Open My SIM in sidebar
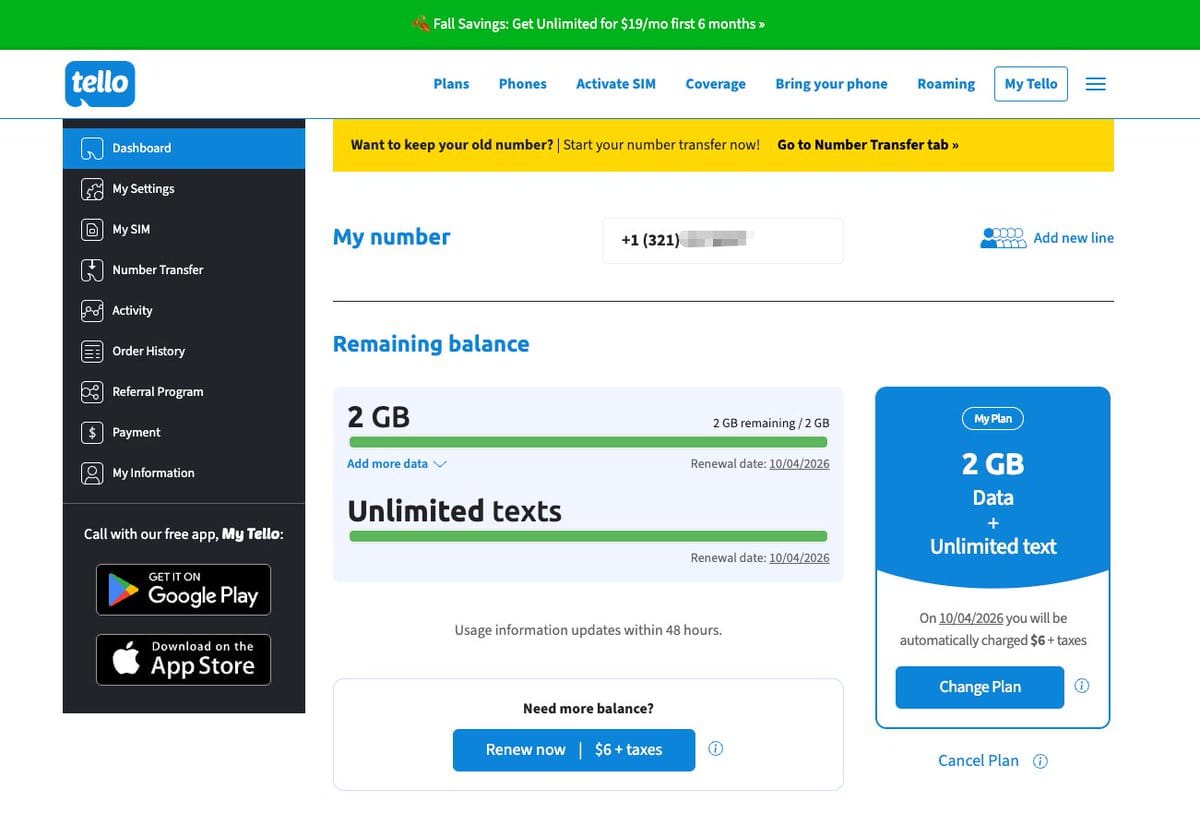 pyautogui.click(x=184, y=229)
